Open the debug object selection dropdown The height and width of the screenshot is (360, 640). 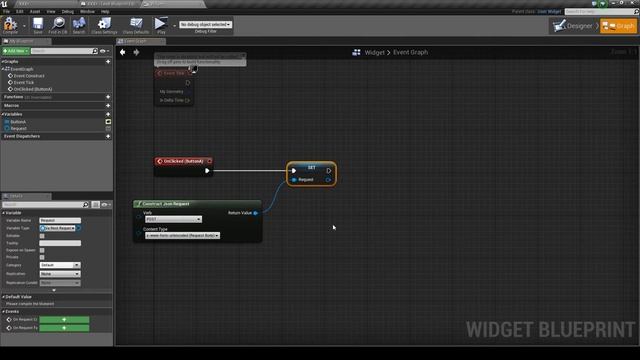tap(205, 24)
